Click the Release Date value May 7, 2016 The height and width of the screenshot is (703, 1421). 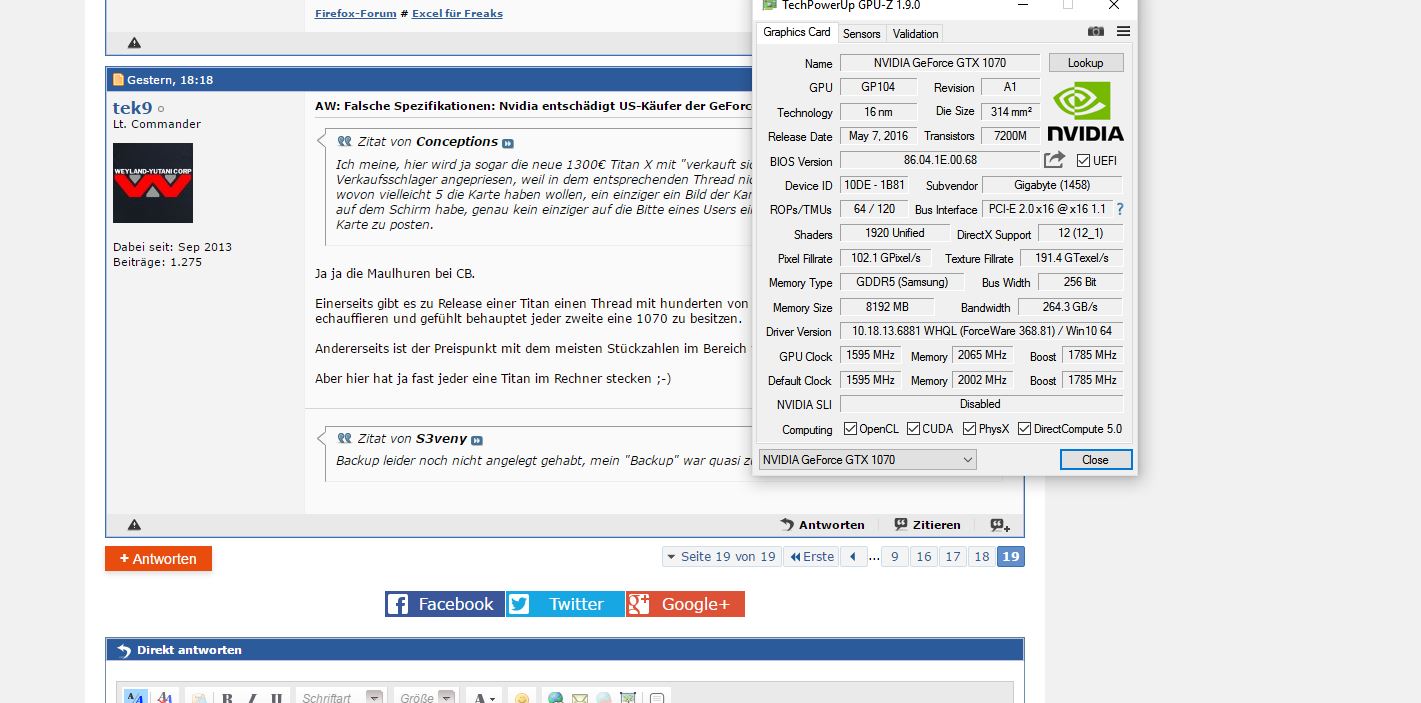click(x=878, y=136)
